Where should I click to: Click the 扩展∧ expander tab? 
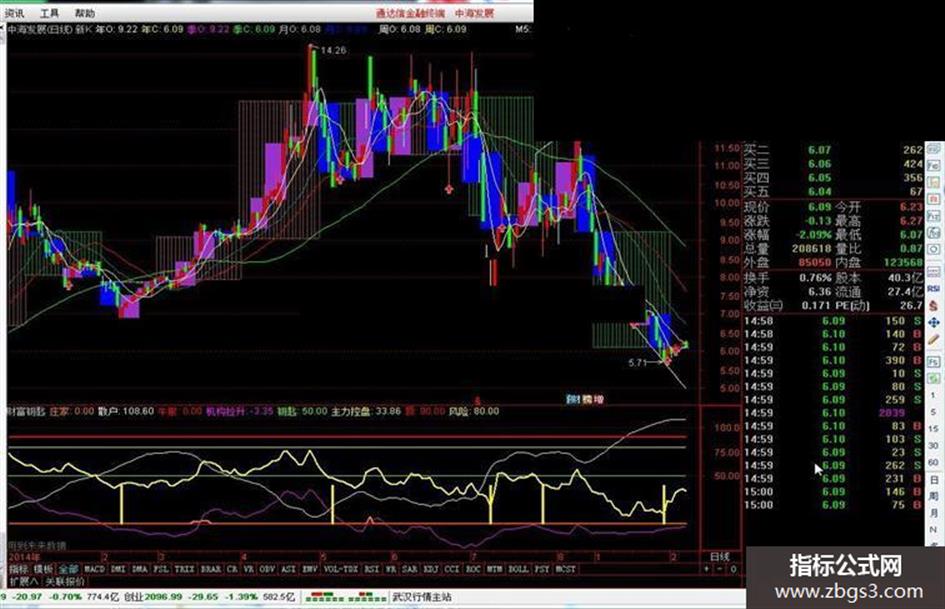[x=24, y=582]
